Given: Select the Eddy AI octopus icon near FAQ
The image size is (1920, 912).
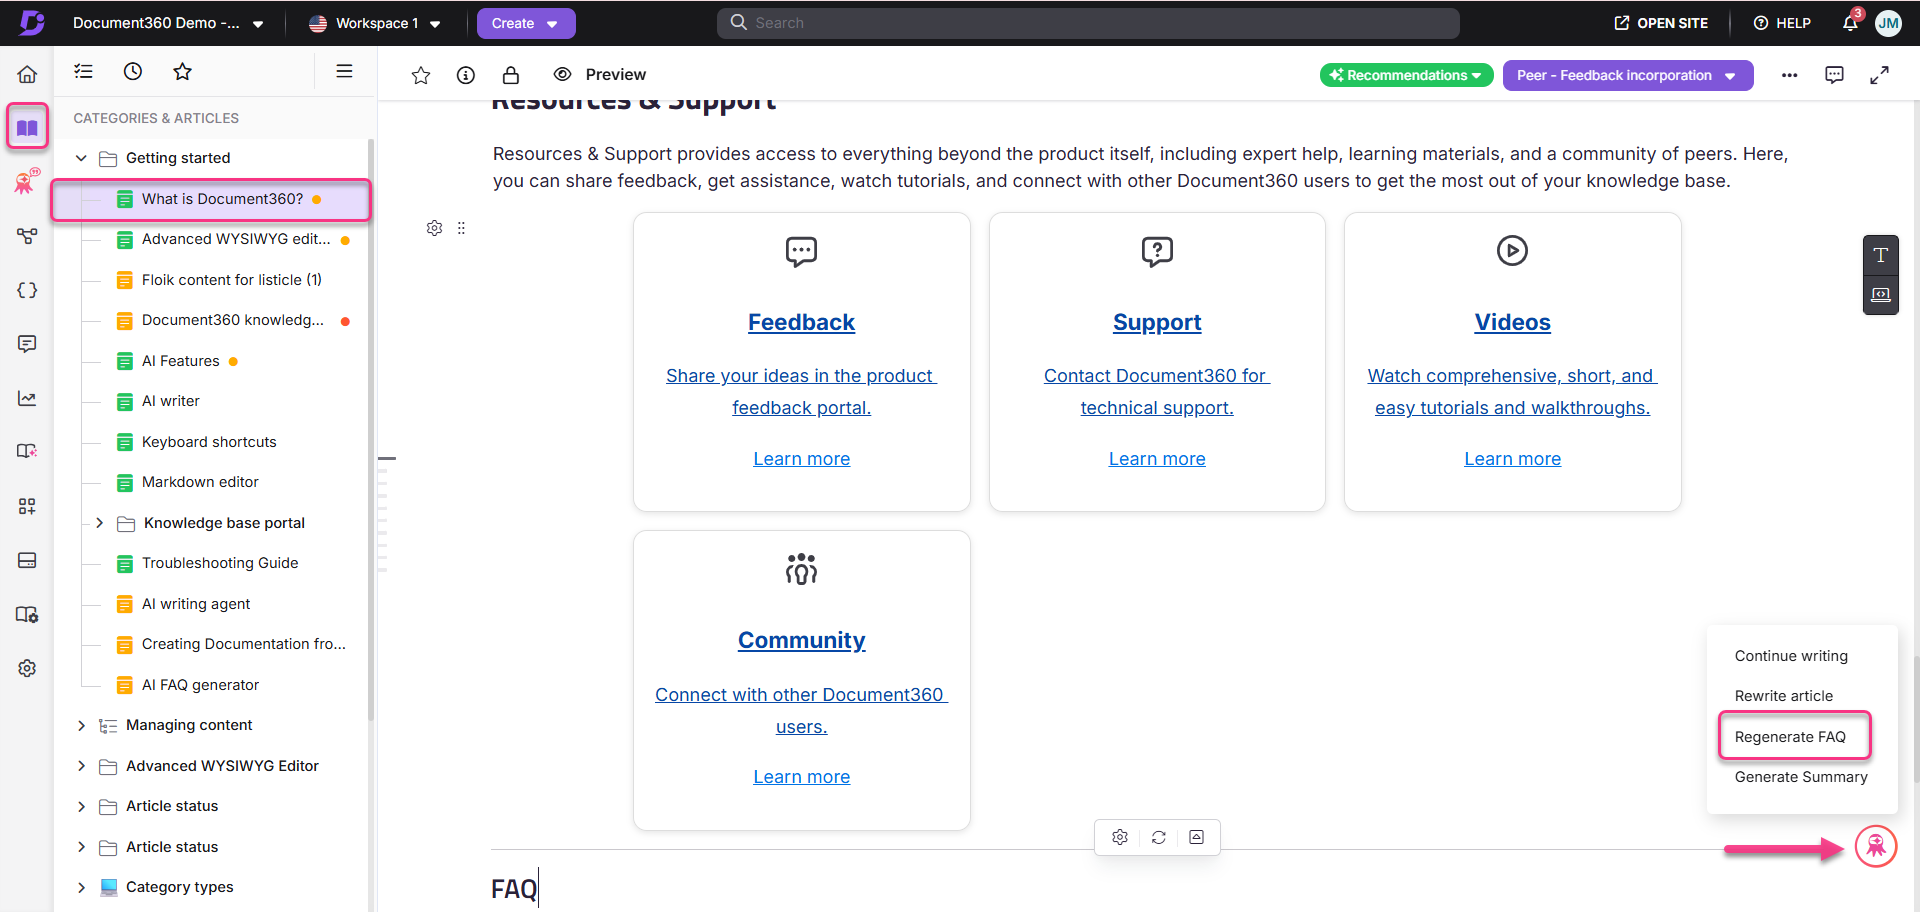Looking at the screenshot, I should coord(1877,846).
